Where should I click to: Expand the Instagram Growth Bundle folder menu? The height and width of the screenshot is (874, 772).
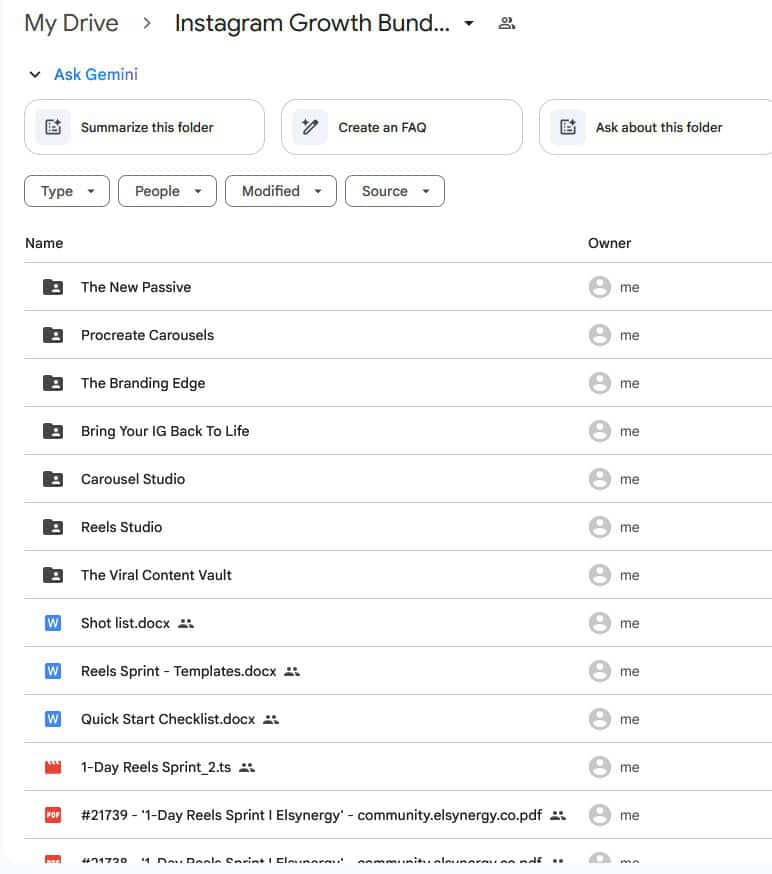point(469,23)
